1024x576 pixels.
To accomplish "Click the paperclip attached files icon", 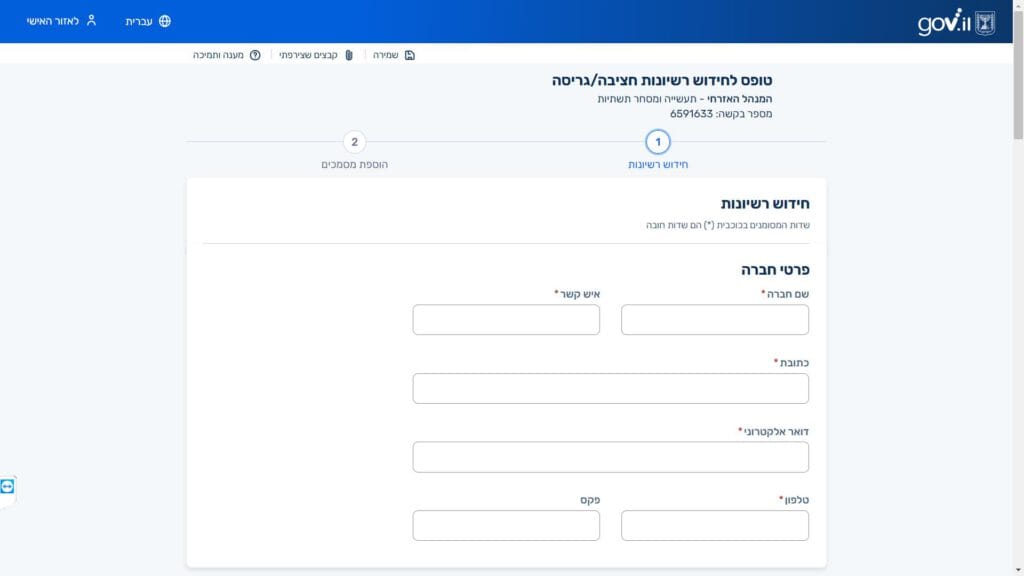I will (349, 55).
